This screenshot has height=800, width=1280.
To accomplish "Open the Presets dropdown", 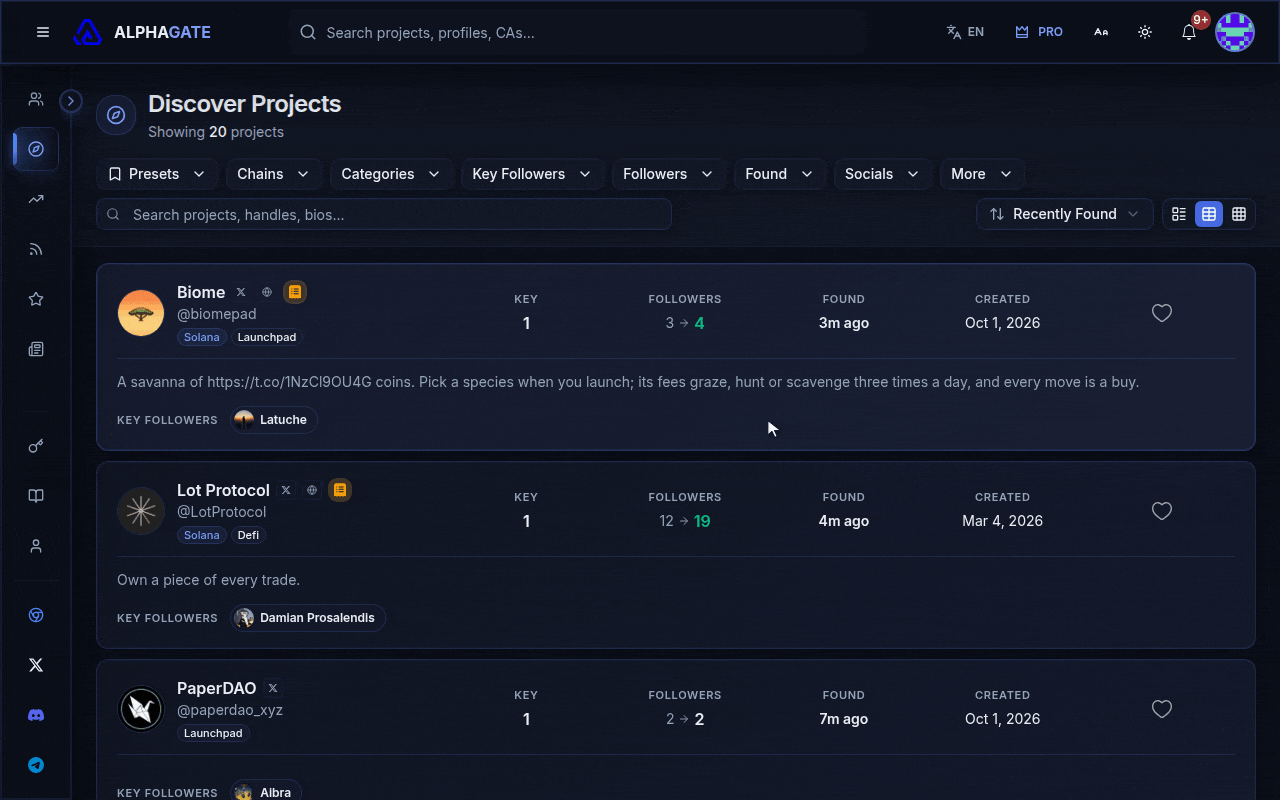I will tap(157, 174).
